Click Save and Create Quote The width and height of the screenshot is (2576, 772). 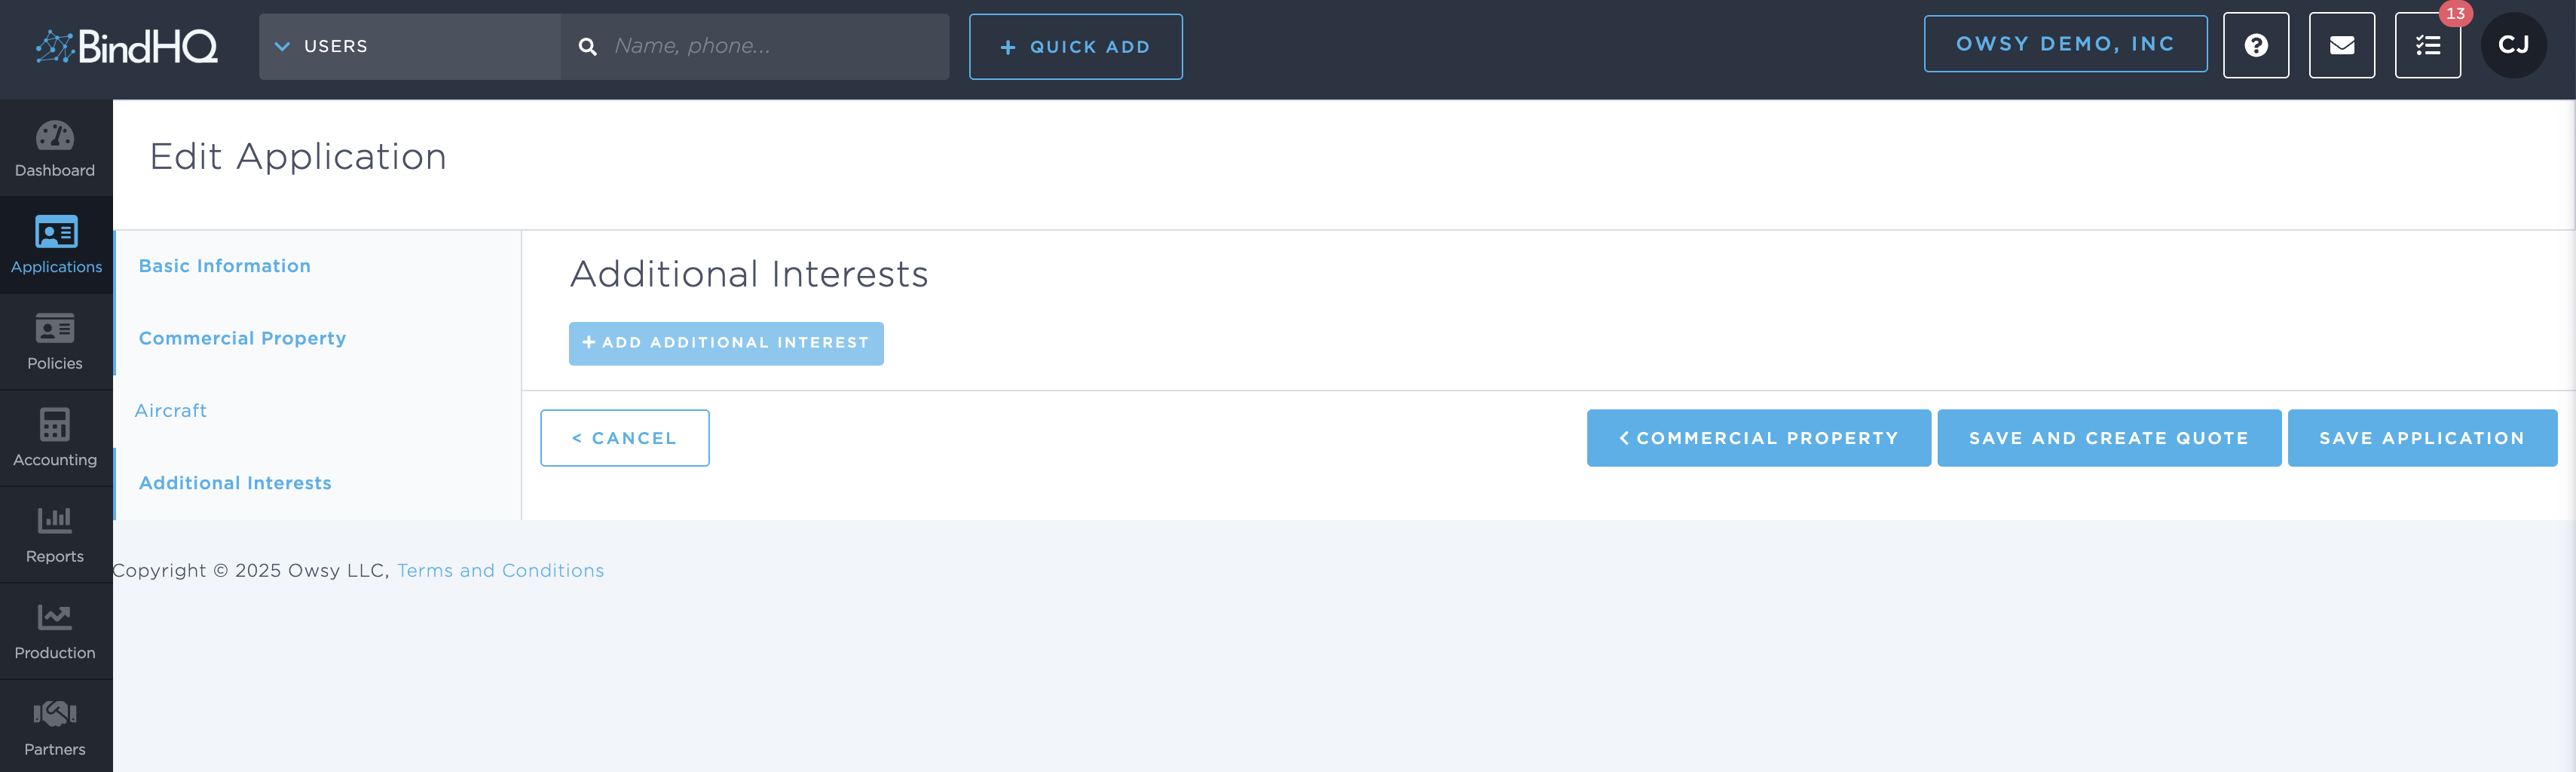click(2108, 438)
